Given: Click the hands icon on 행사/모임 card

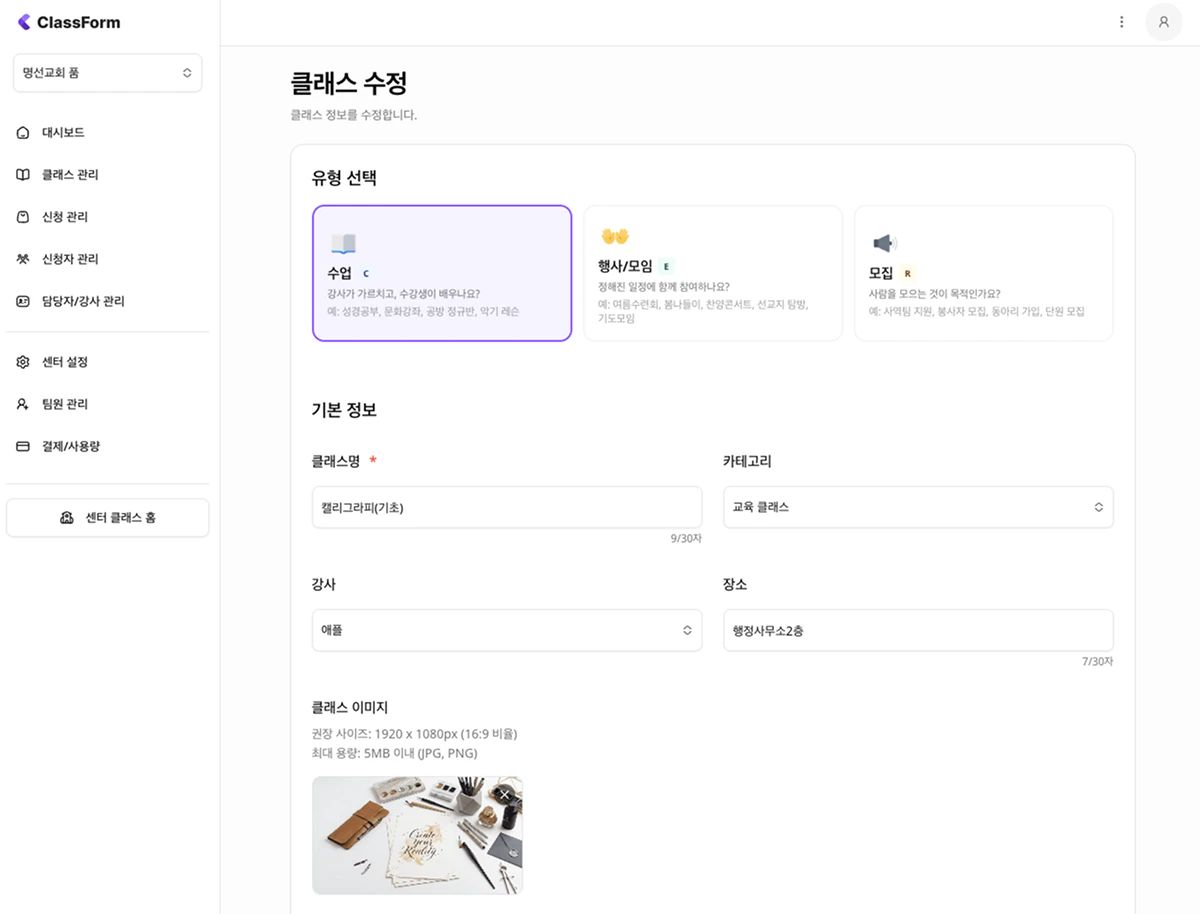Looking at the screenshot, I should [614, 236].
